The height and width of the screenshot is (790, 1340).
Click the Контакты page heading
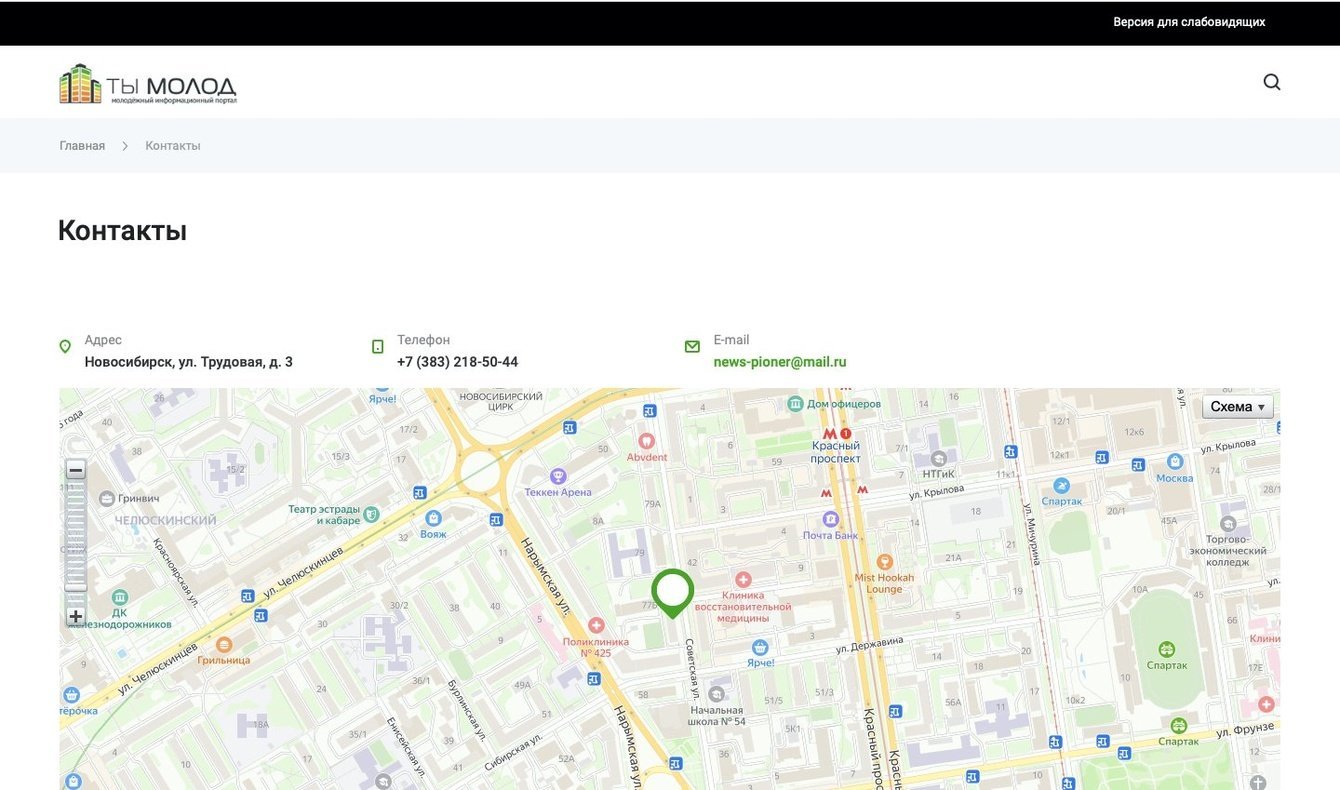(x=122, y=231)
